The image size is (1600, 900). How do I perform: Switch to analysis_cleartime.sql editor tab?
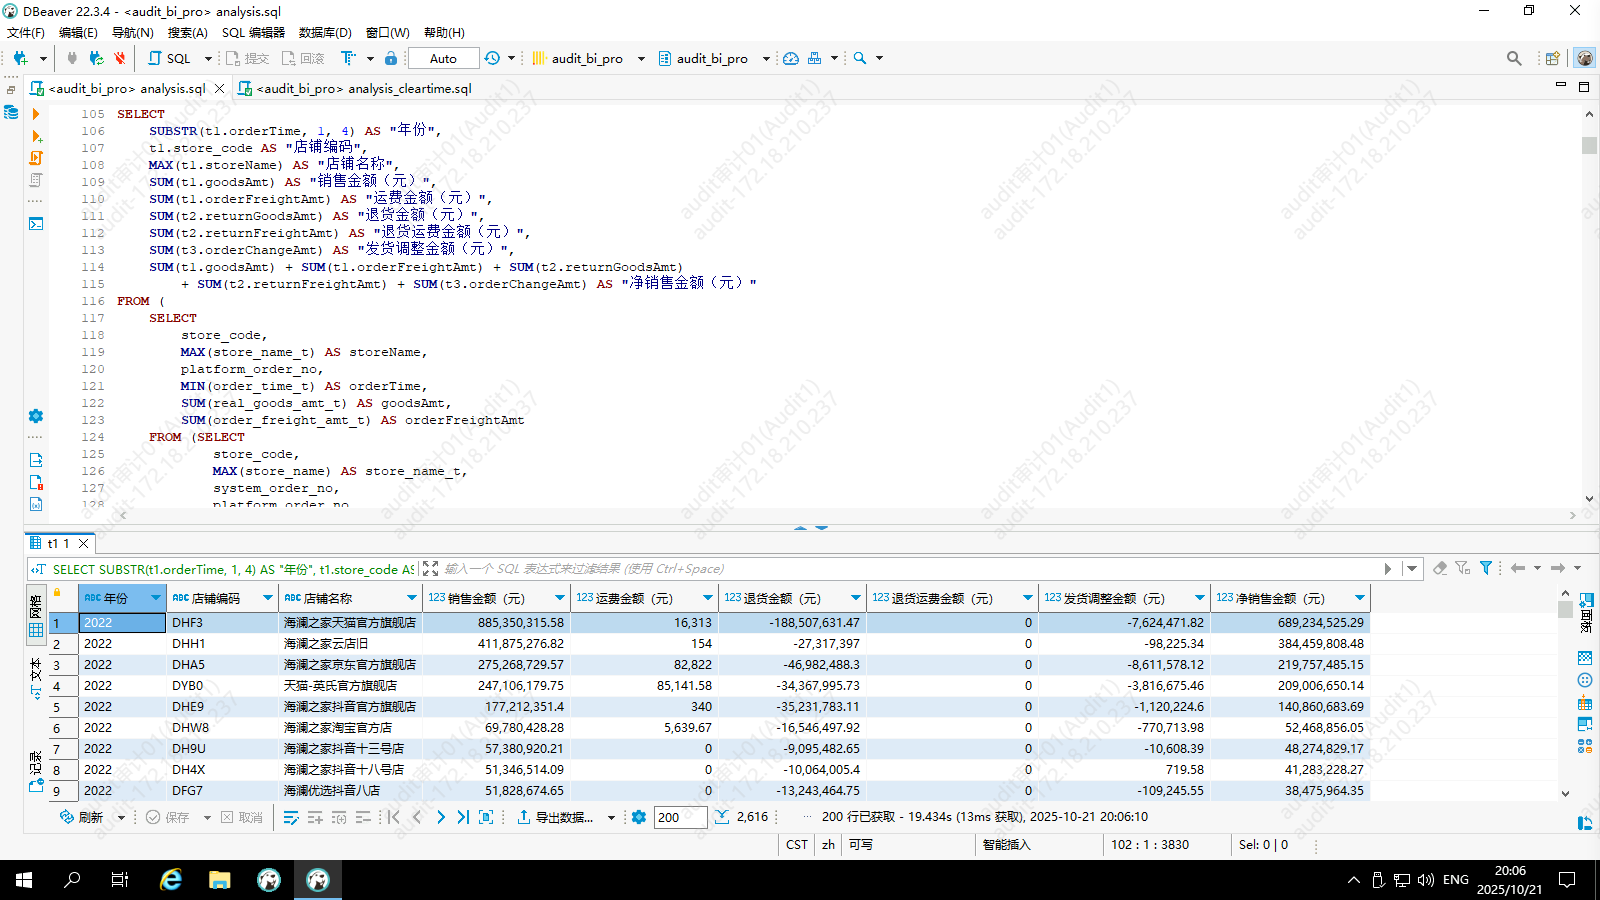click(x=363, y=88)
